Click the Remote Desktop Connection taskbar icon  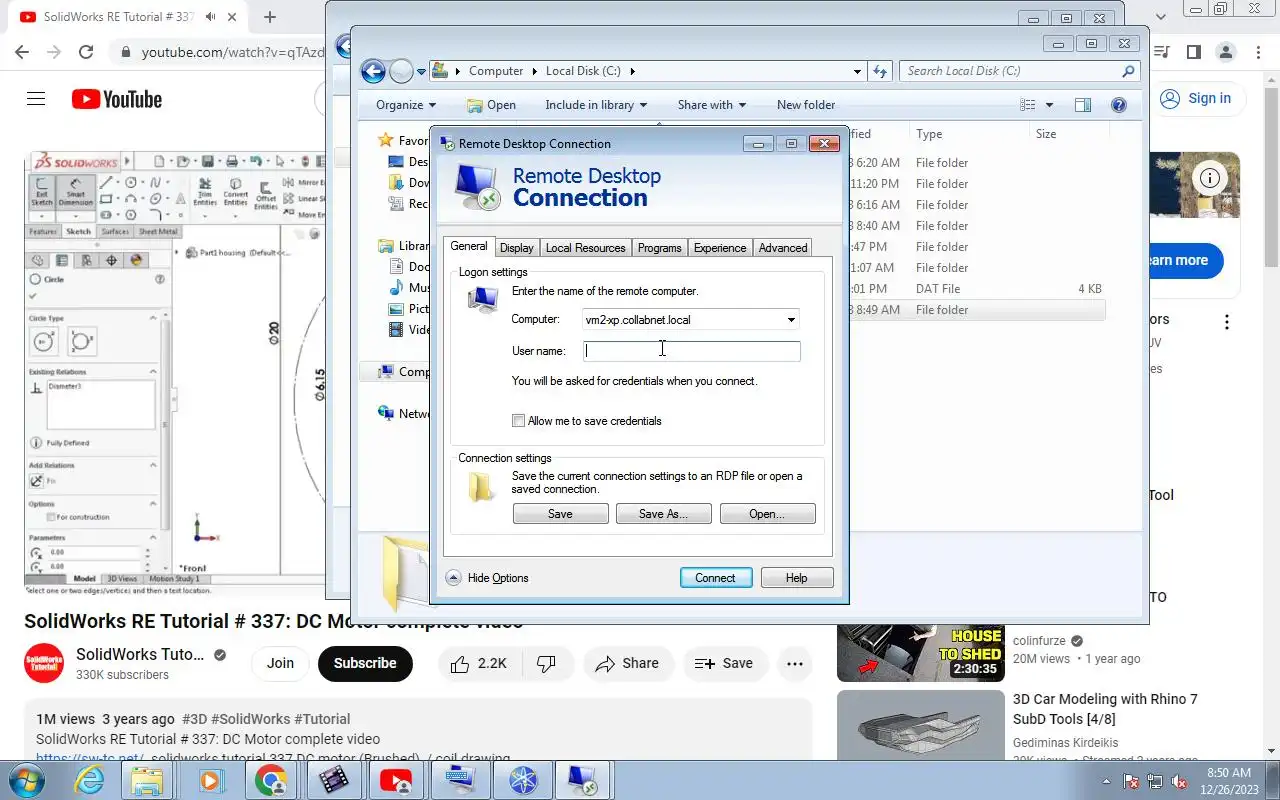pos(582,780)
